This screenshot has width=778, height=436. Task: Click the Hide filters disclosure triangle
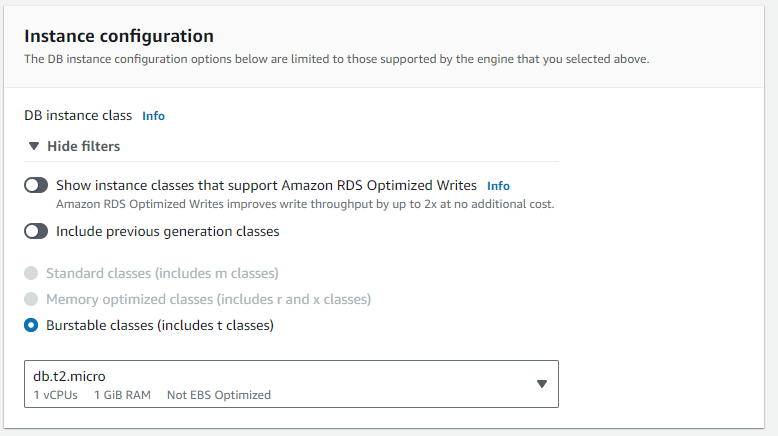pyautogui.click(x=35, y=147)
